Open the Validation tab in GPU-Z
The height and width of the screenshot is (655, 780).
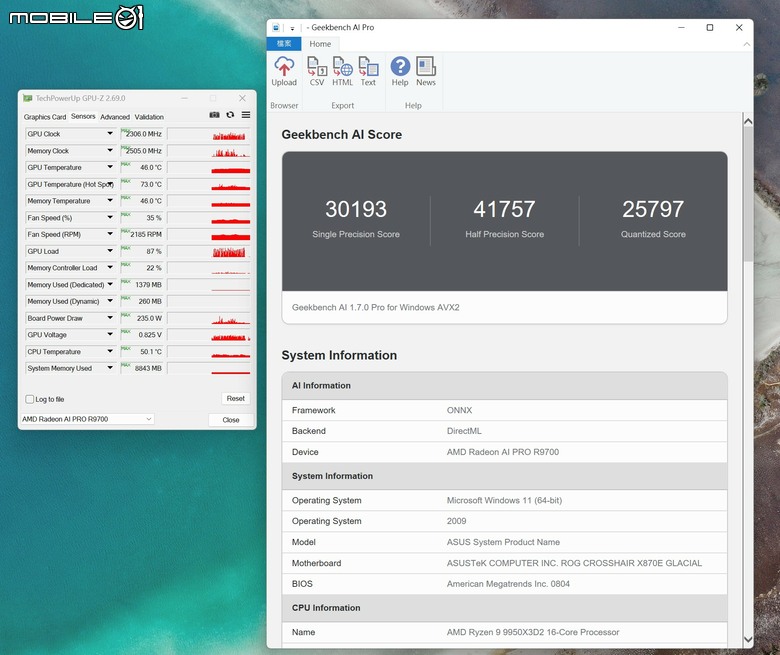coord(149,117)
